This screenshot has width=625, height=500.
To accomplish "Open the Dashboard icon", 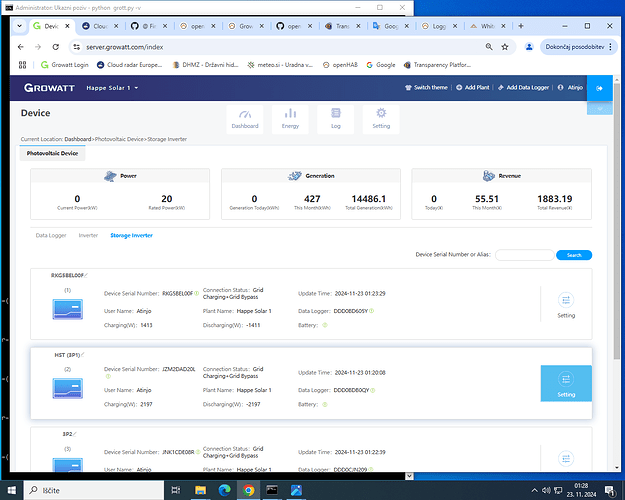I will click(244, 118).
